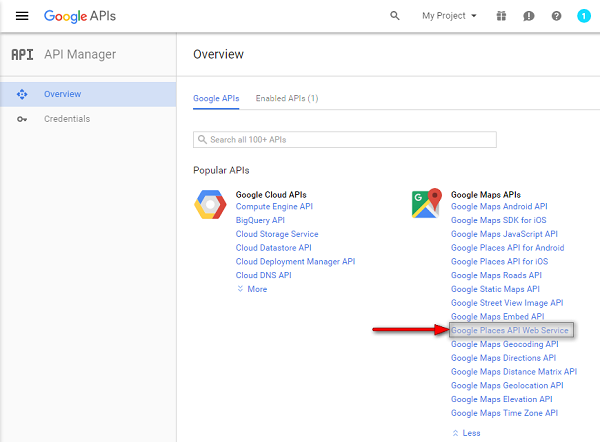The image size is (600, 442).
Task: Open the hamburger navigation menu
Action: (22, 16)
